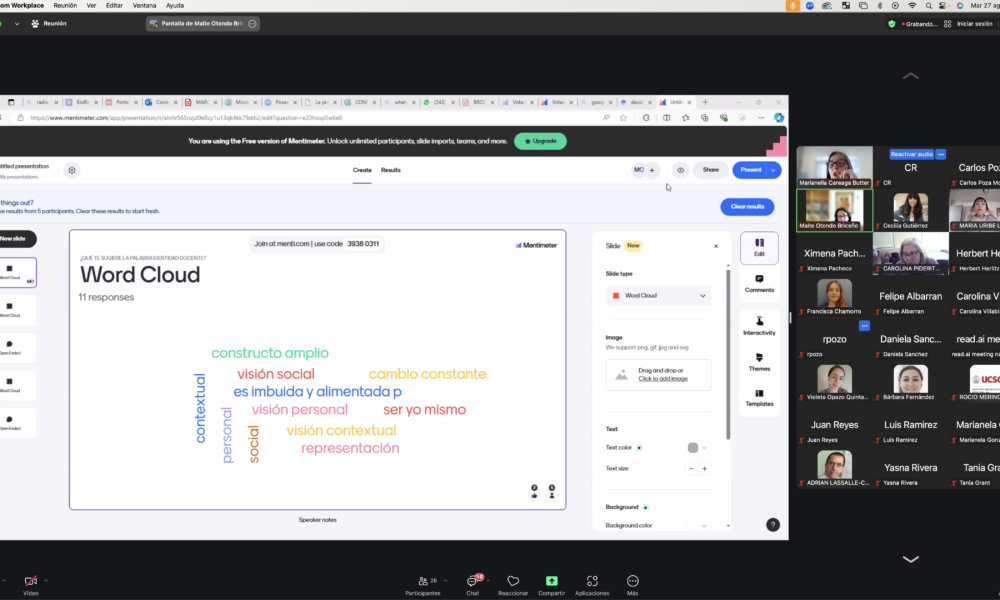Start Zoom video camera icon
This screenshot has width=1000, height=600.
30,581
